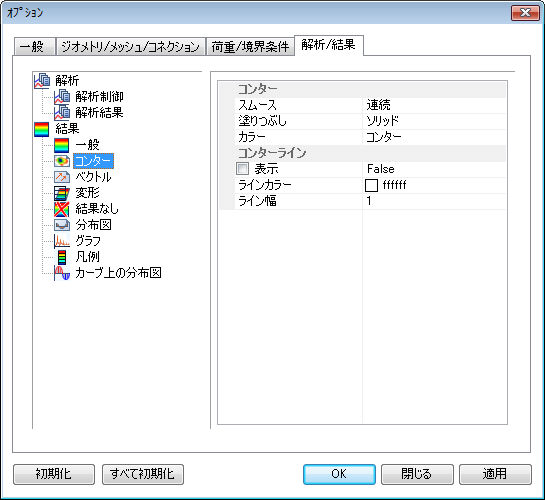This screenshot has height=500, width=545.
Task: Click the 解析結果 tree icon
Action: (x=62, y=112)
